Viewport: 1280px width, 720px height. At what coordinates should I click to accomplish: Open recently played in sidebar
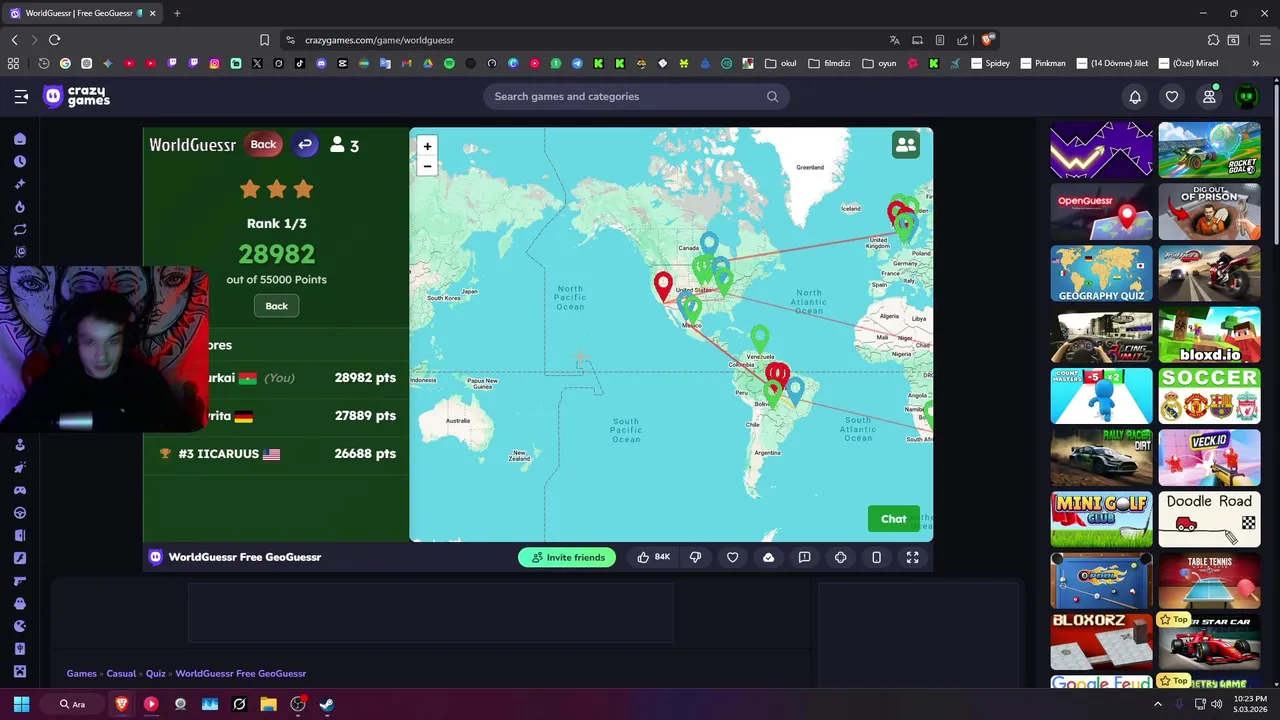(20, 161)
